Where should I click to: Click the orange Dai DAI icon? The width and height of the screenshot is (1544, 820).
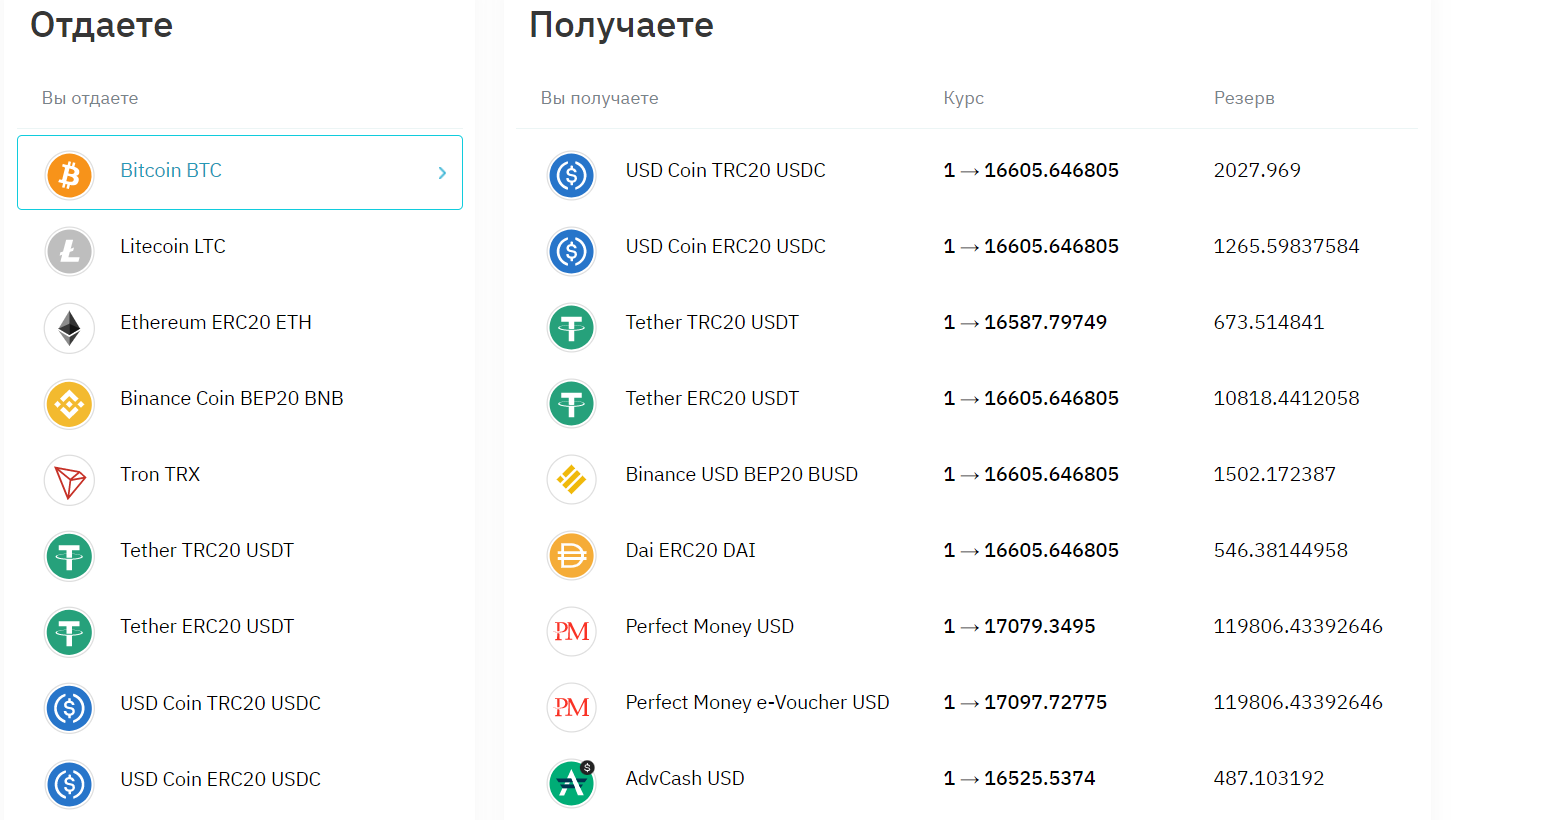coord(571,555)
